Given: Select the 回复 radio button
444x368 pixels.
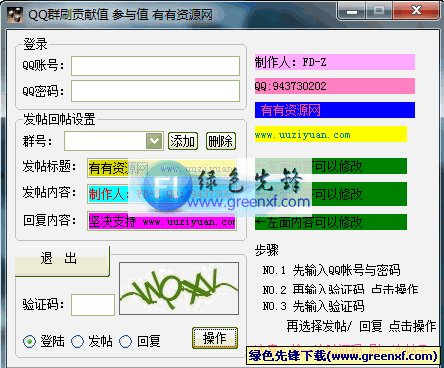Looking at the screenshot, I should coord(125,341).
